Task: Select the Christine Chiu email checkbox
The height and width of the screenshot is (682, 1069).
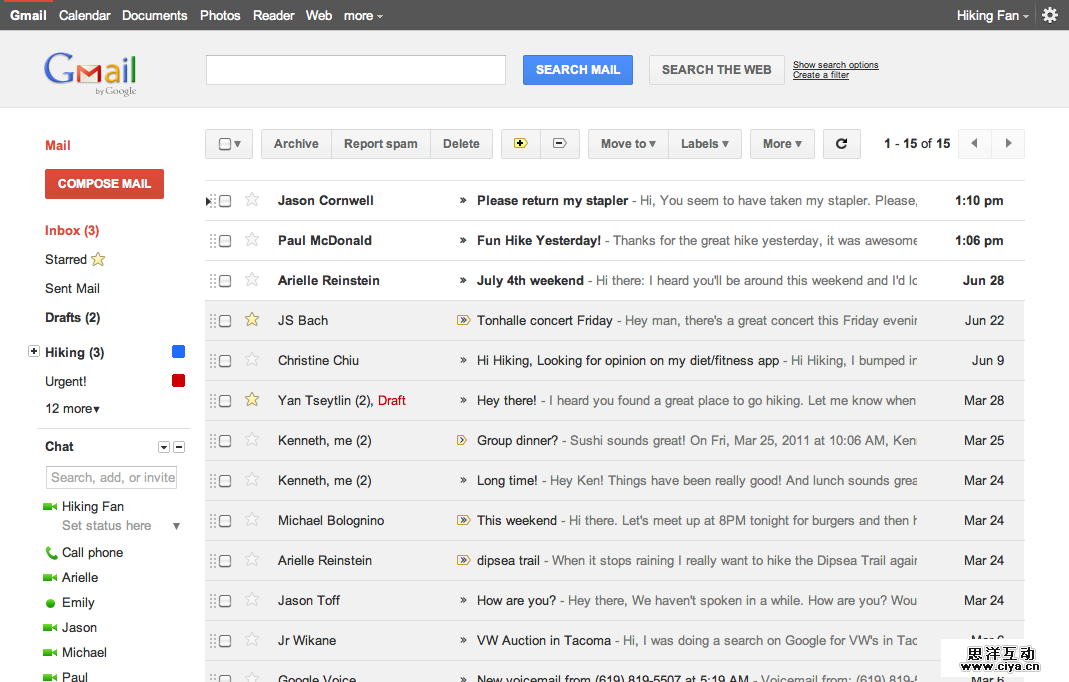Action: click(x=225, y=361)
